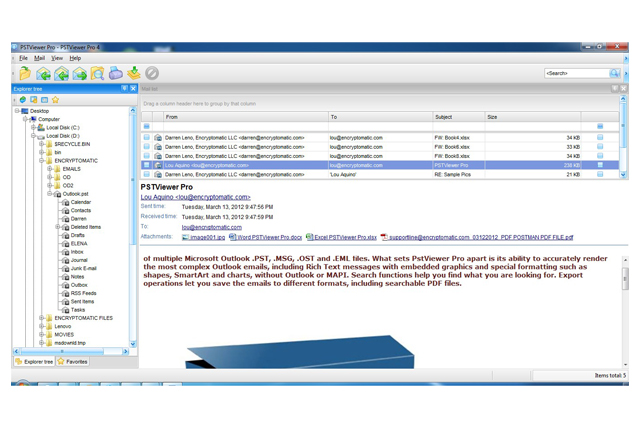Click the Local Disk (C:) drive icon
The height and width of the screenshot is (426, 640).
41,128
